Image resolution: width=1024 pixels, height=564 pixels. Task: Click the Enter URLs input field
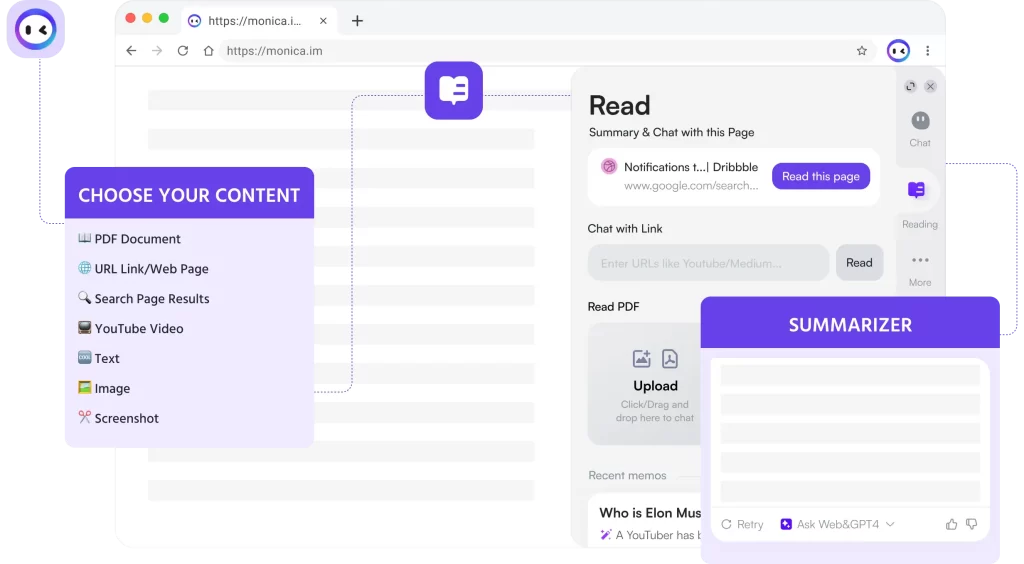tap(708, 263)
